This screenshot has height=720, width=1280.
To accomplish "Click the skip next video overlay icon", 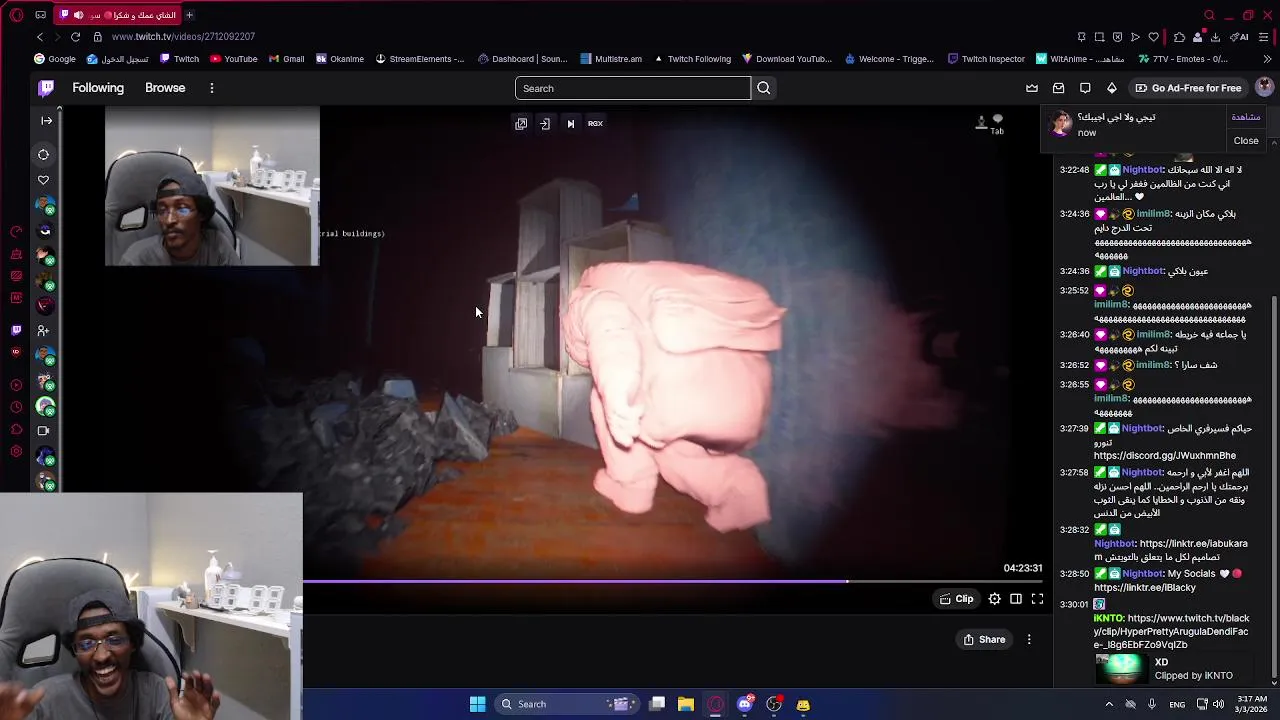I will pyautogui.click(x=570, y=123).
